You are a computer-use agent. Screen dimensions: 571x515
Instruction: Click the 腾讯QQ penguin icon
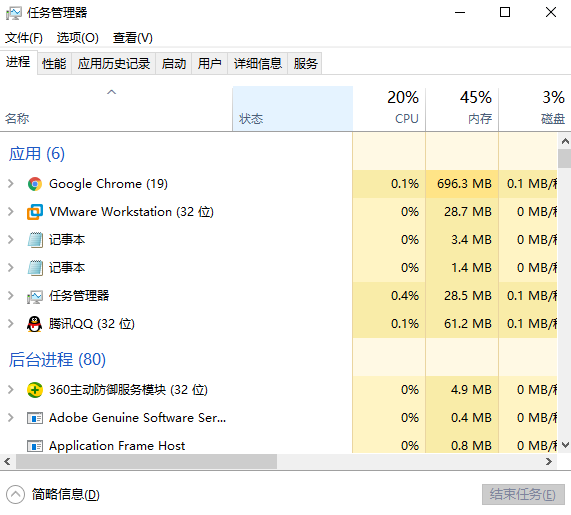pos(35,324)
